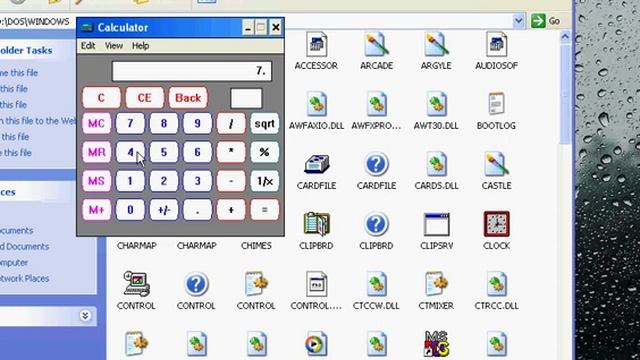Open the Edit menu in Calculator
Image resolution: width=640 pixels, height=360 pixels.
click(x=88, y=46)
